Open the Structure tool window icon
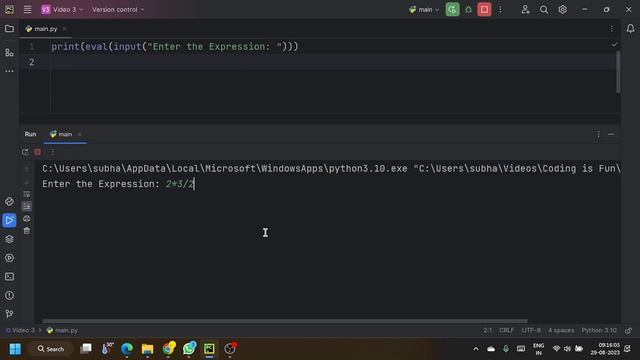 [9, 53]
